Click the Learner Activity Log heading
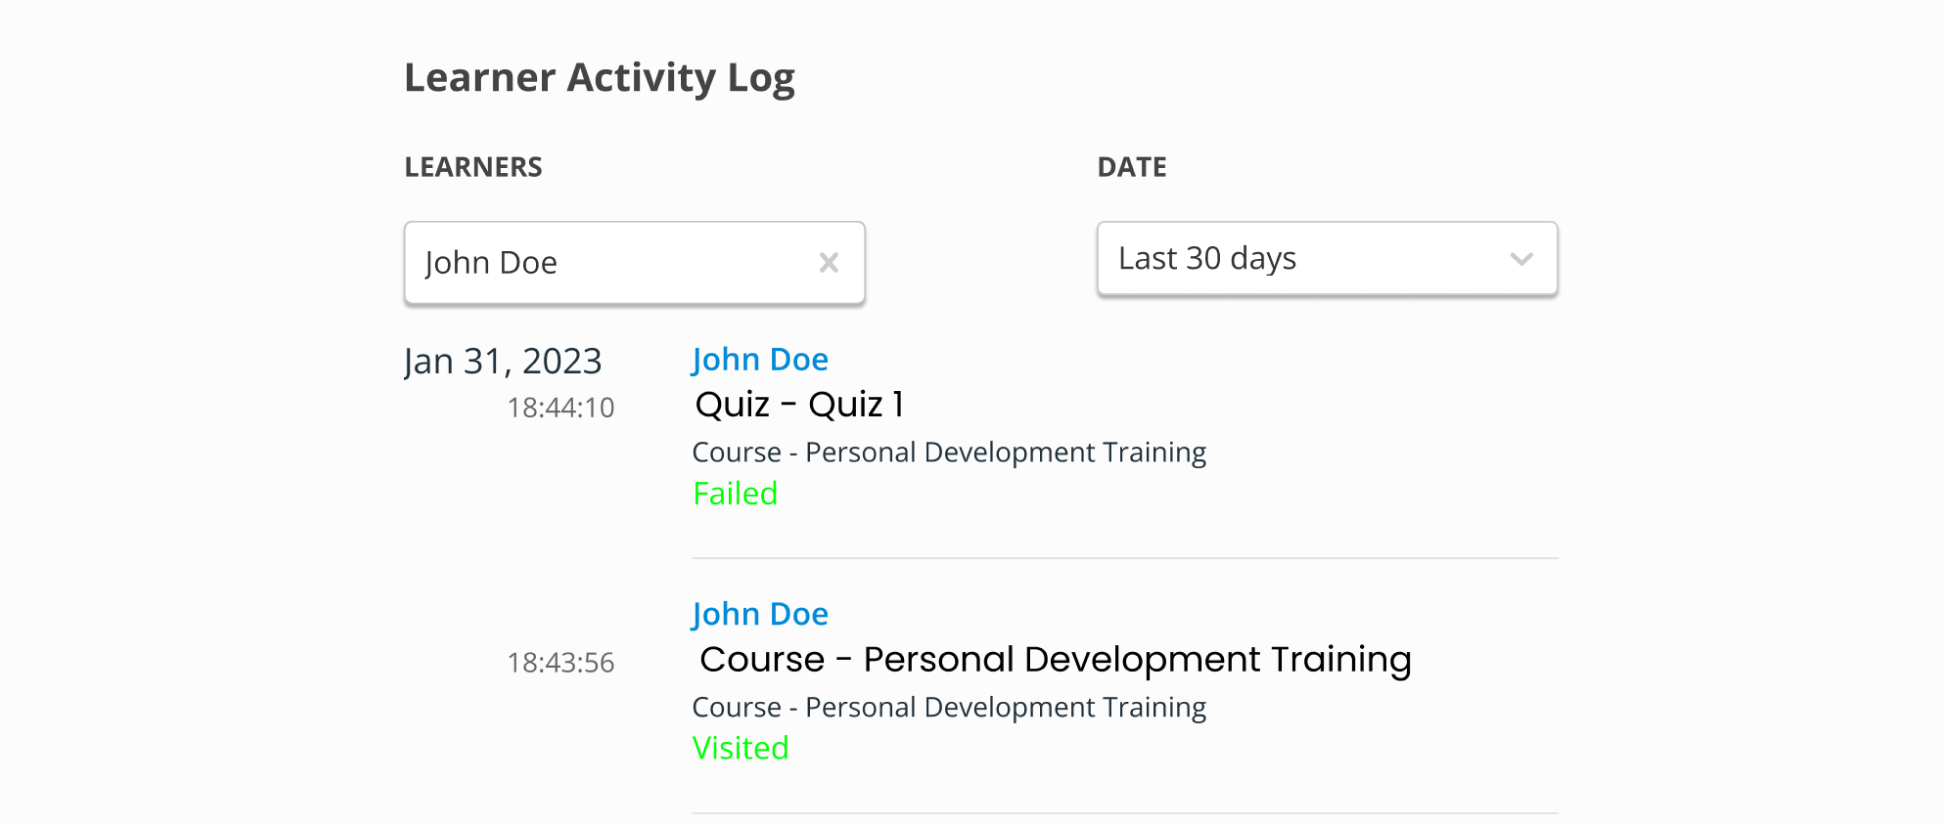The image size is (1944, 824). coord(599,78)
